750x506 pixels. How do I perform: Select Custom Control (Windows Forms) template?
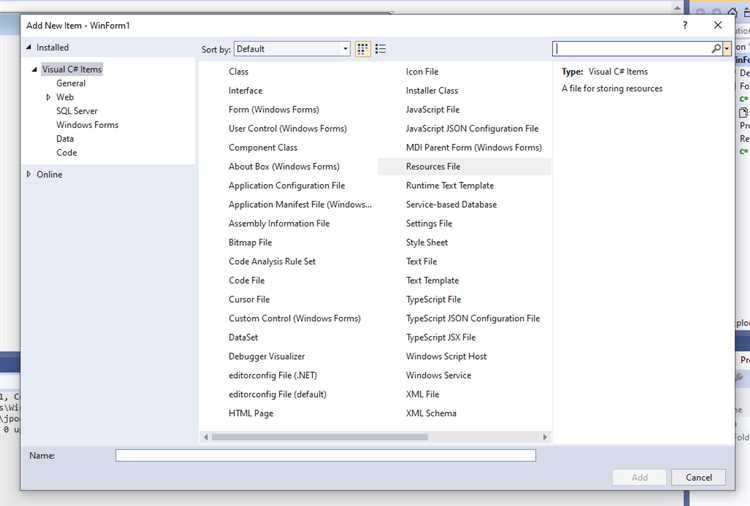point(295,318)
